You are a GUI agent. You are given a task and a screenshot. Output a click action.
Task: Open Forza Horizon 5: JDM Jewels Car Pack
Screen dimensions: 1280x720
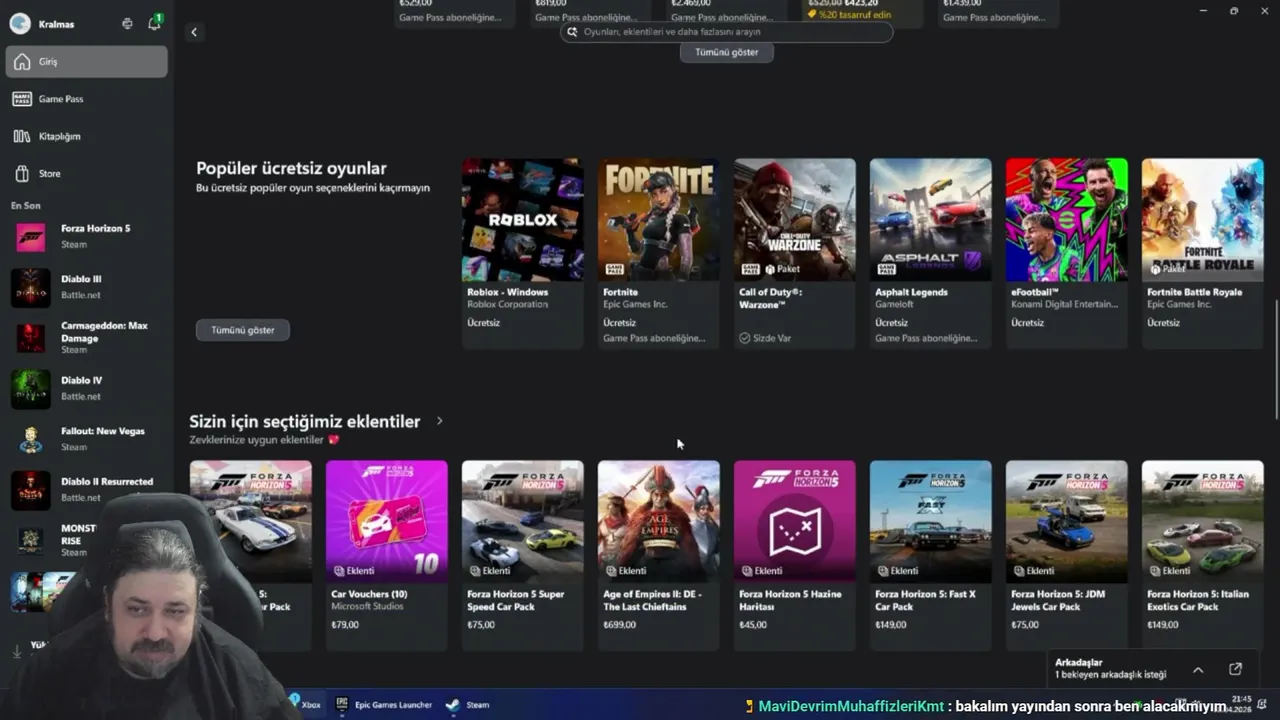[x=1066, y=555]
